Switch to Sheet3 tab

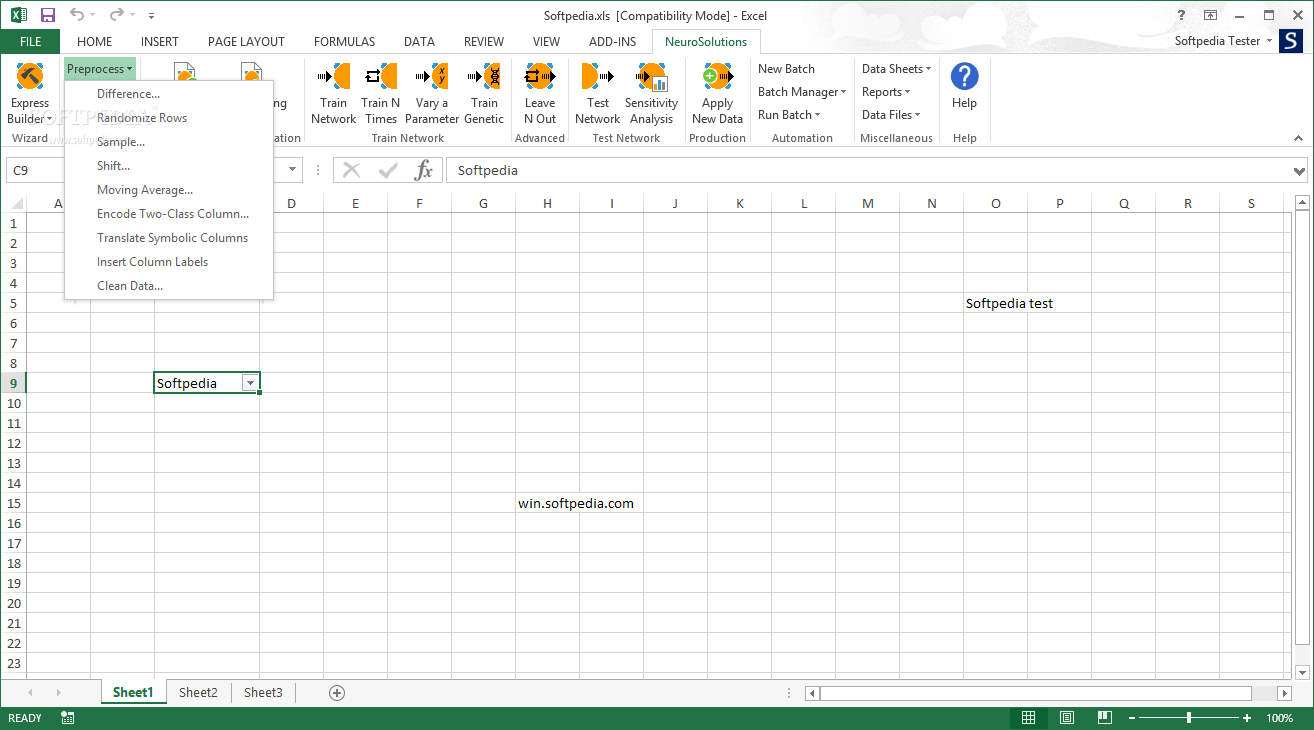[x=263, y=692]
